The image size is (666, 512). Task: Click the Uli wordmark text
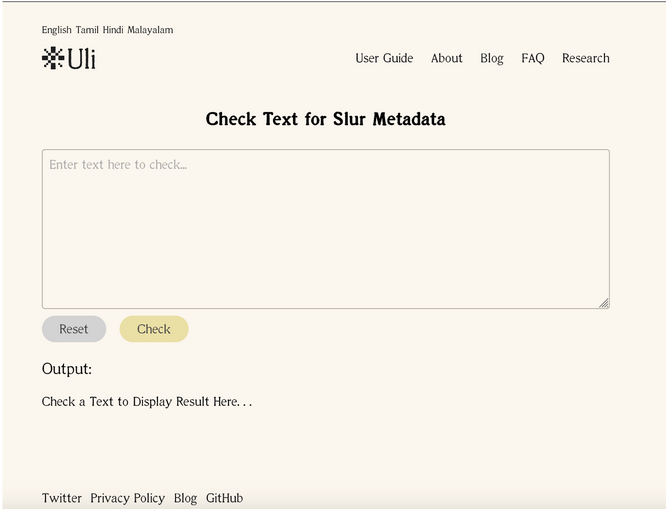[x=82, y=58]
